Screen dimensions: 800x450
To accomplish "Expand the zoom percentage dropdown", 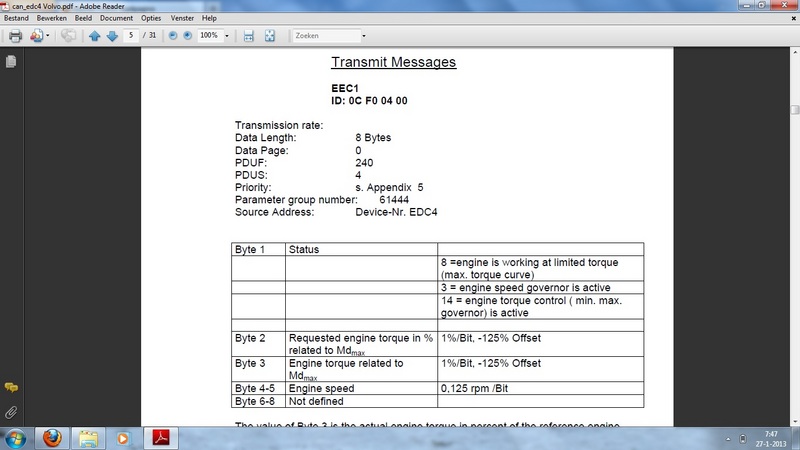I will [228, 35].
